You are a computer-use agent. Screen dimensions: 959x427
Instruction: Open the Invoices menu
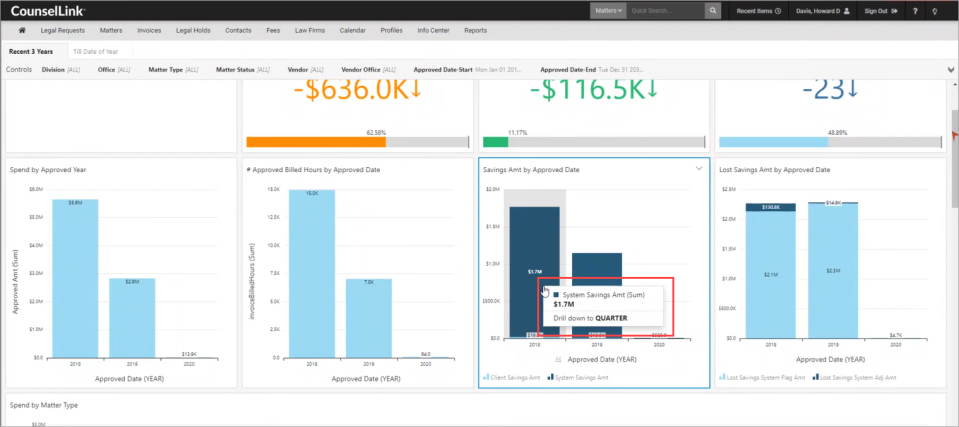click(x=149, y=30)
